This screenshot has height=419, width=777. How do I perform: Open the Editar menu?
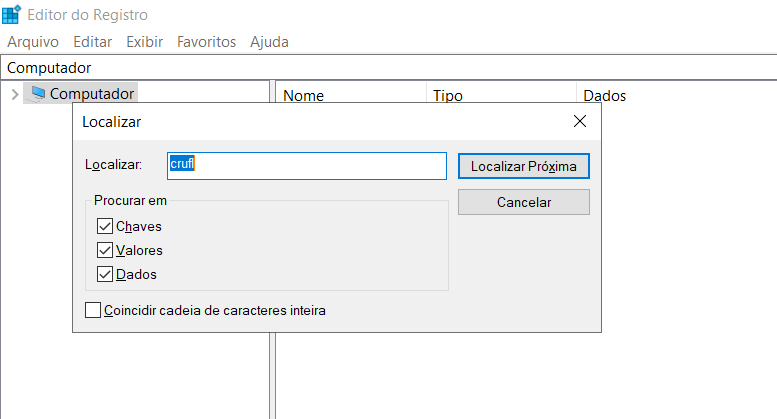pos(92,42)
